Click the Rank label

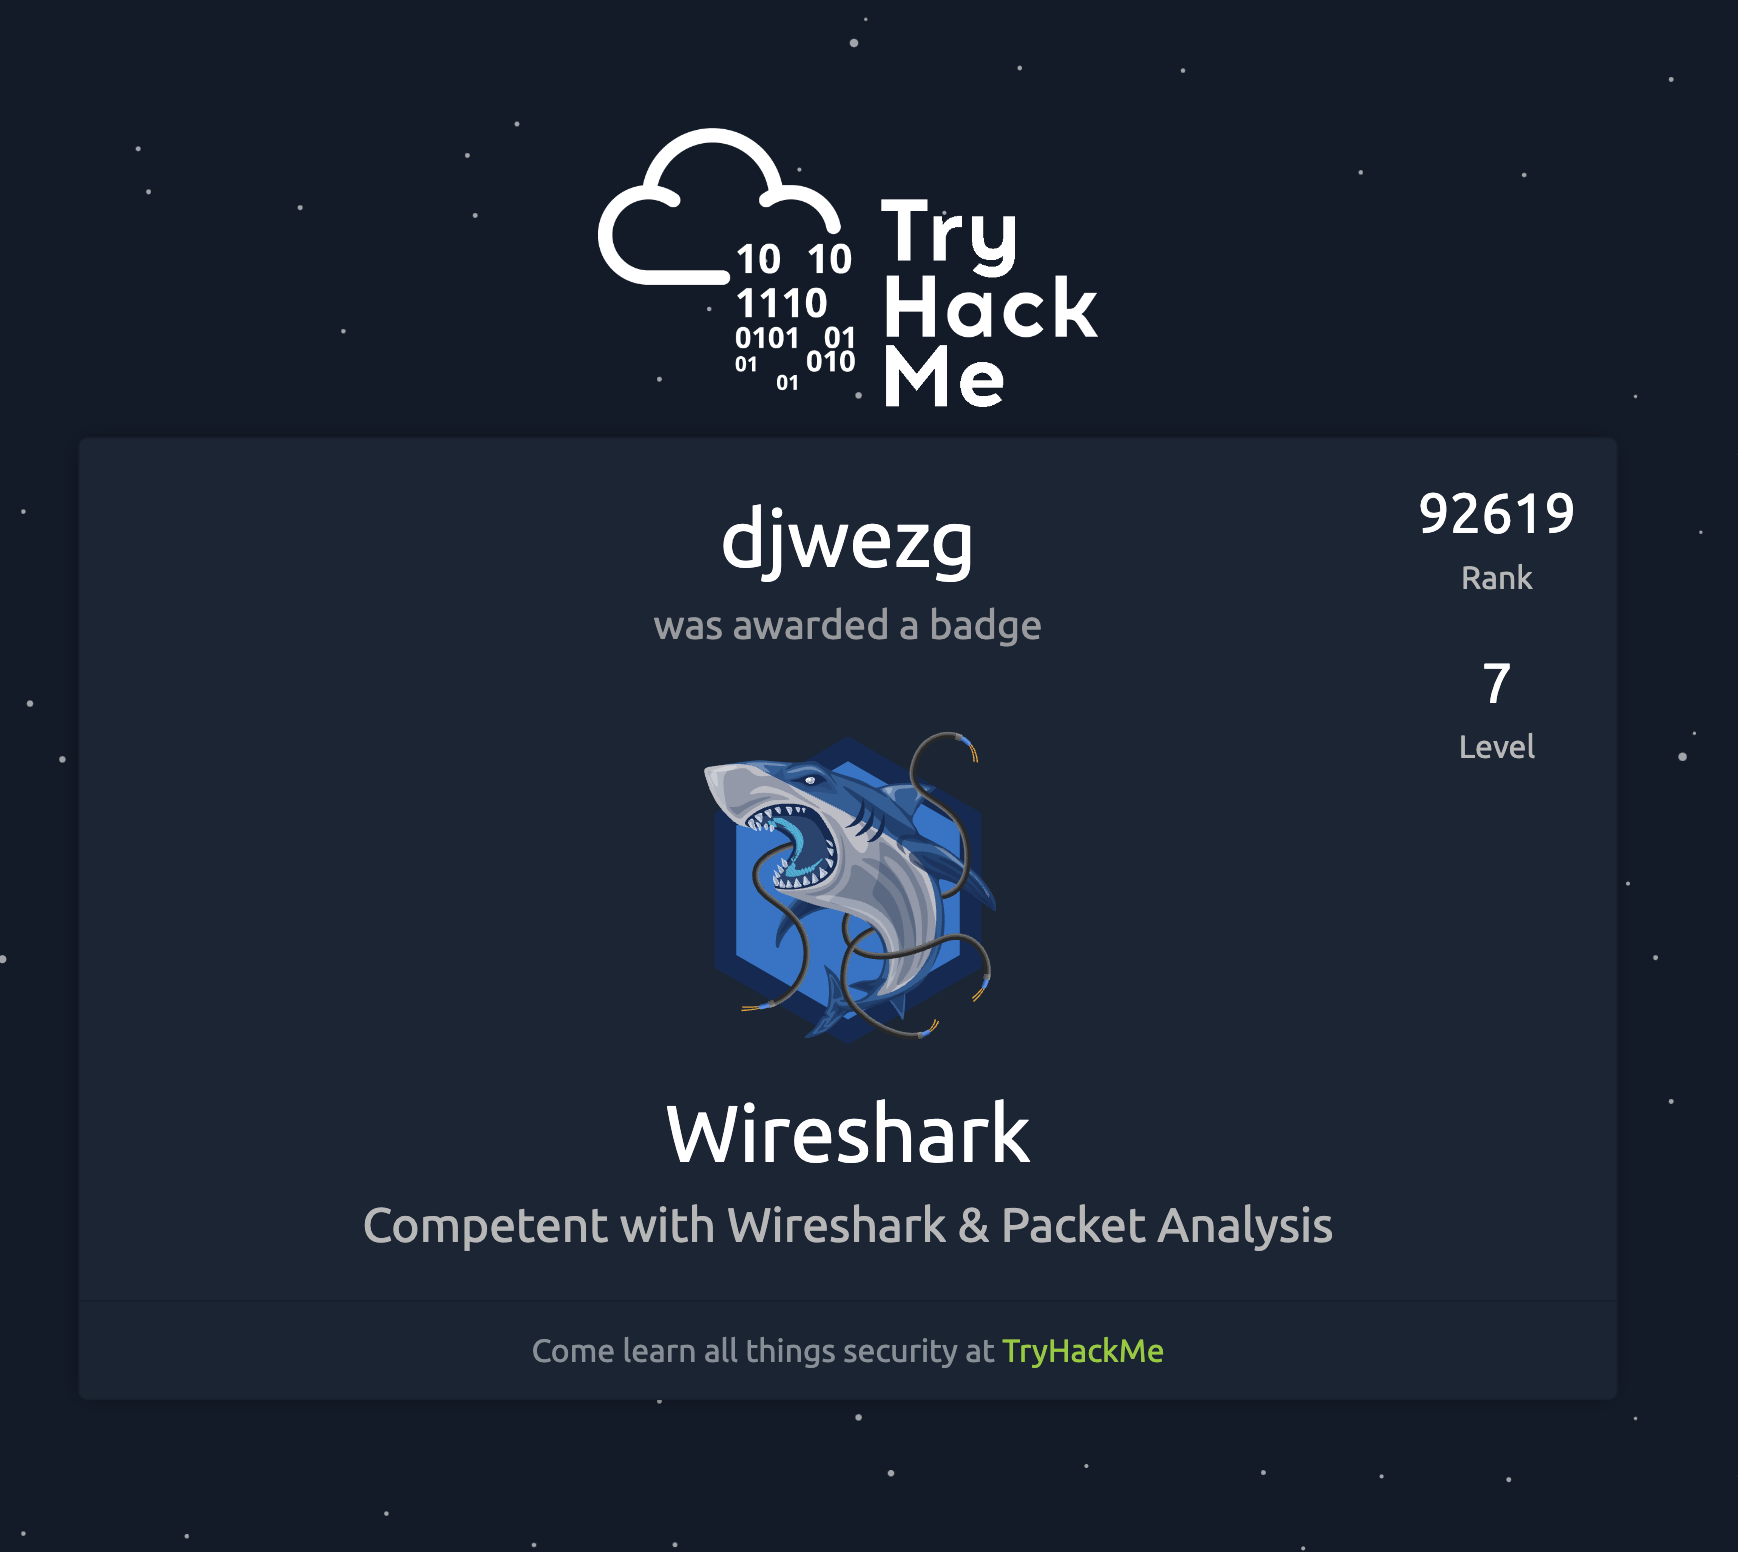[1496, 578]
